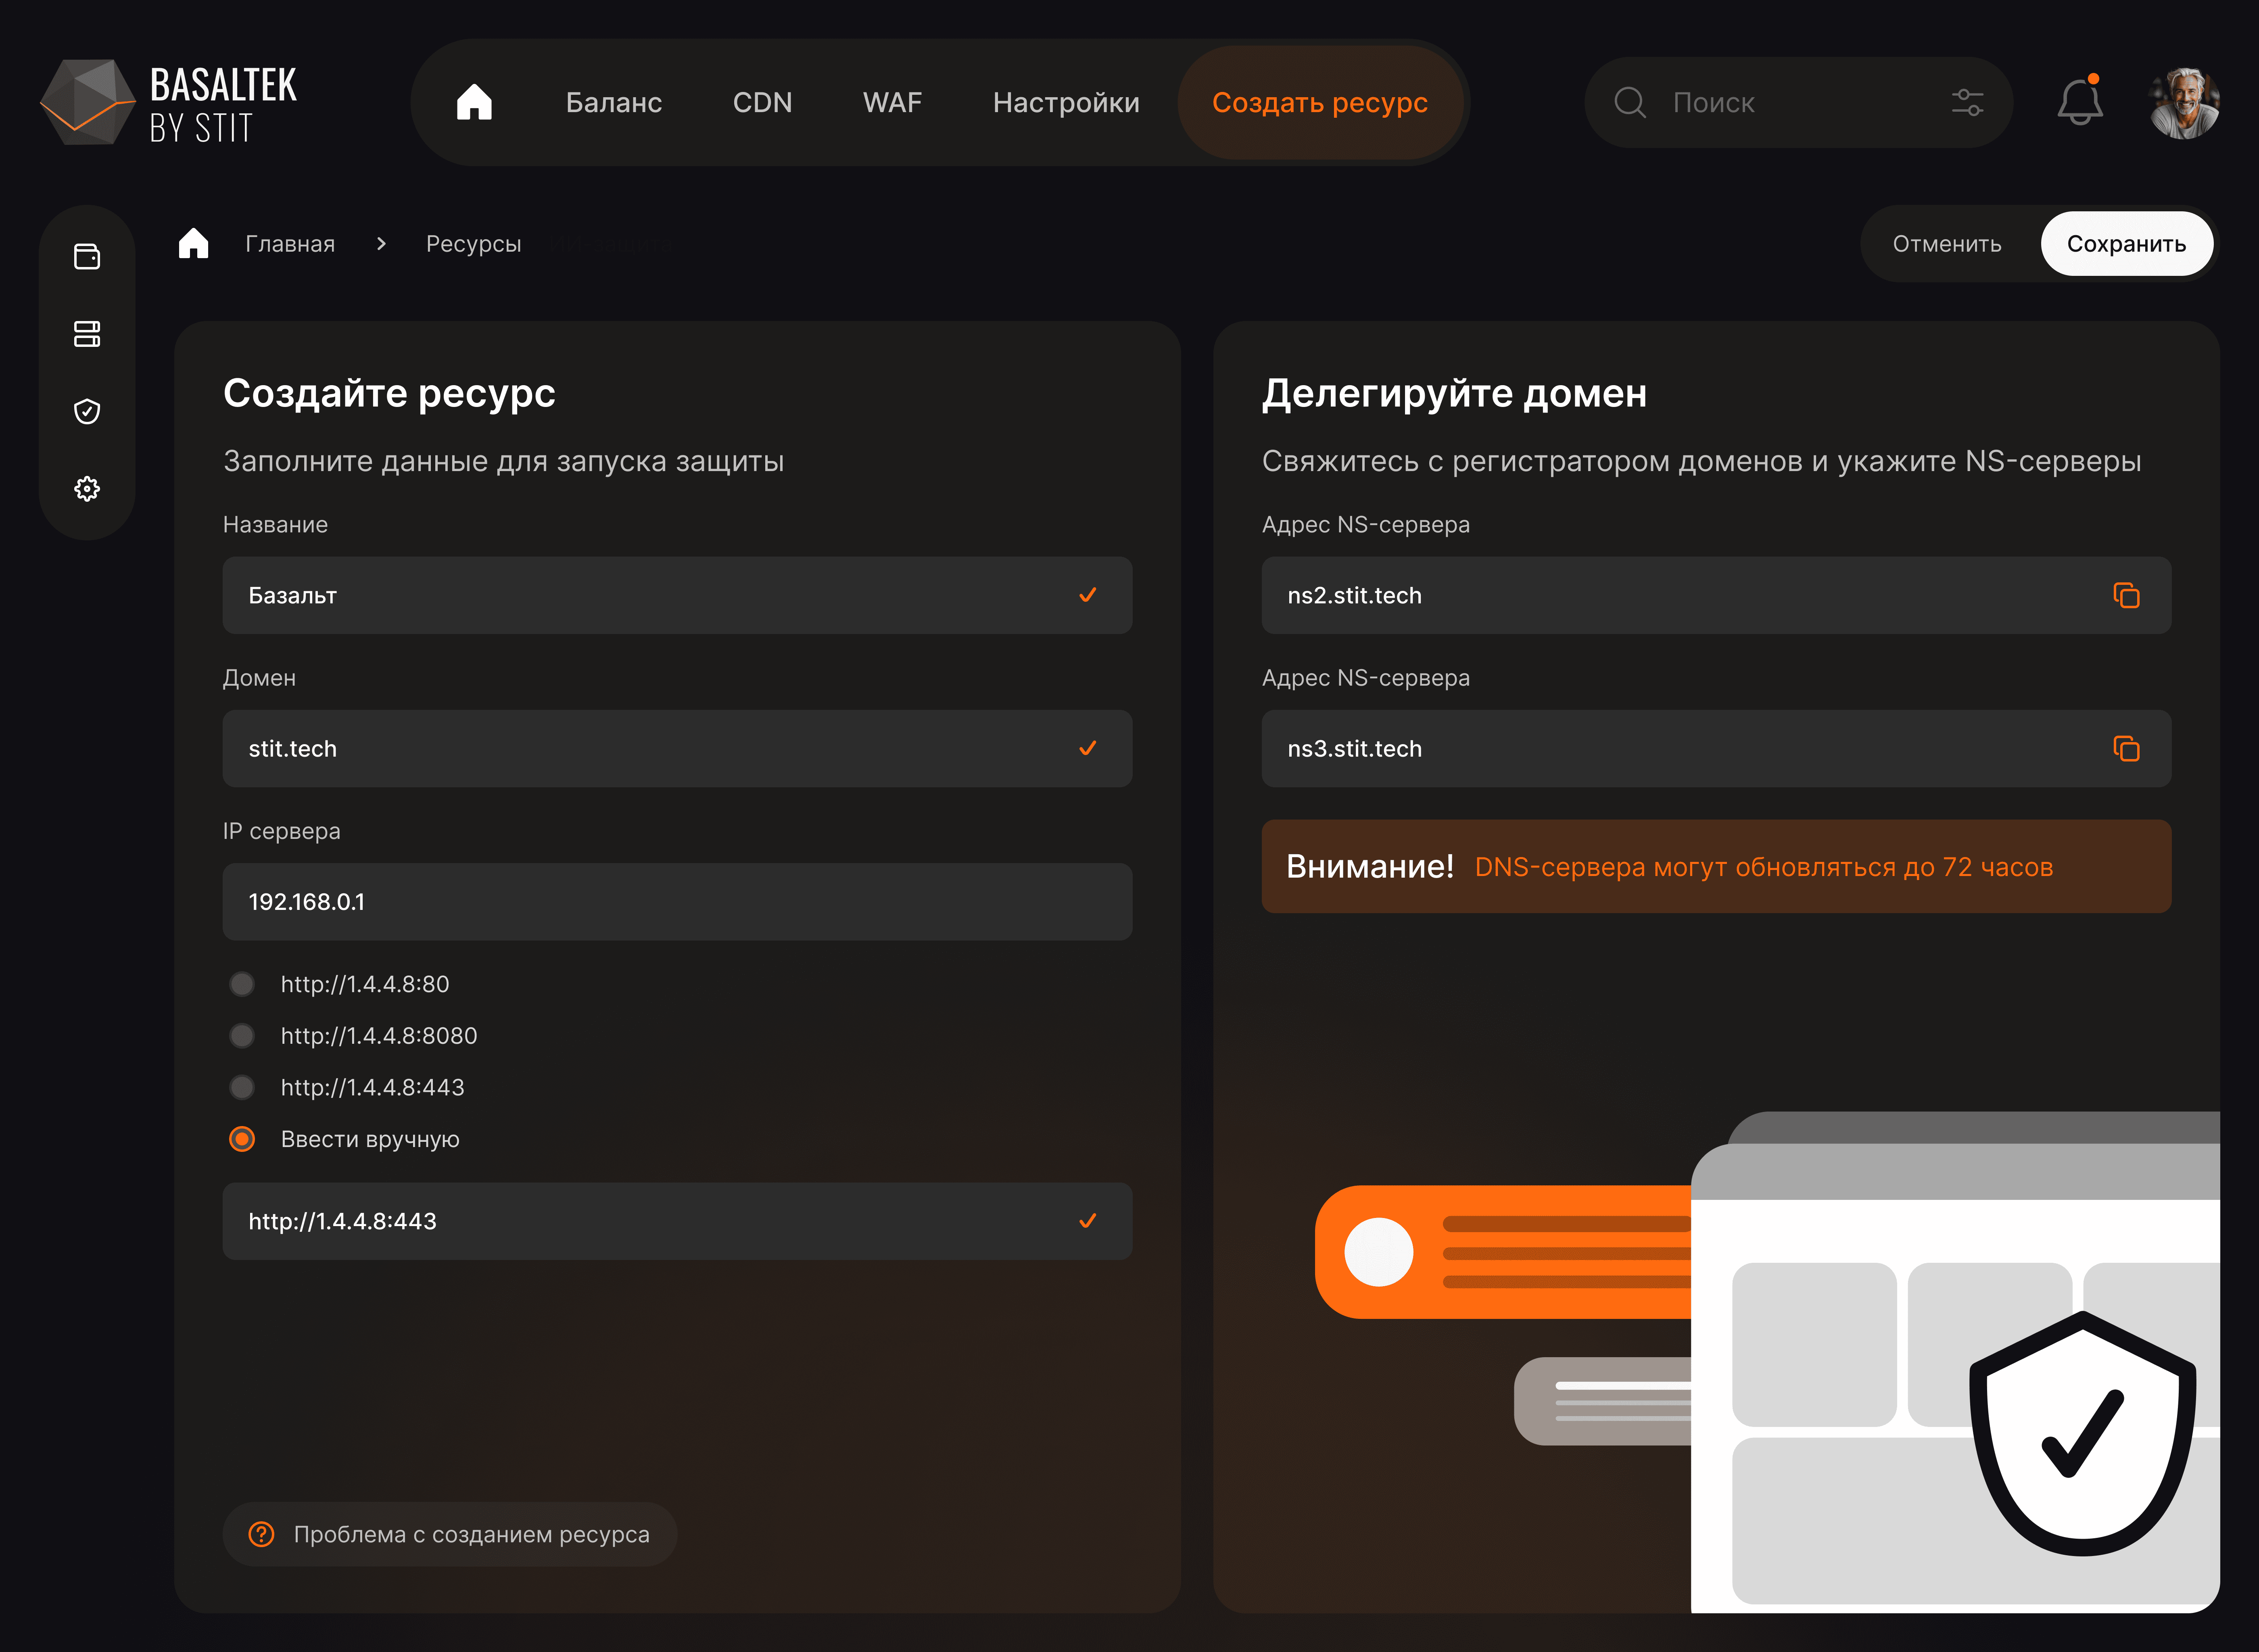The width and height of the screenshot is (2259, 1652).
Task: Choose the http://1.4.4.8:443 radio option
Action: [242, 1087]
